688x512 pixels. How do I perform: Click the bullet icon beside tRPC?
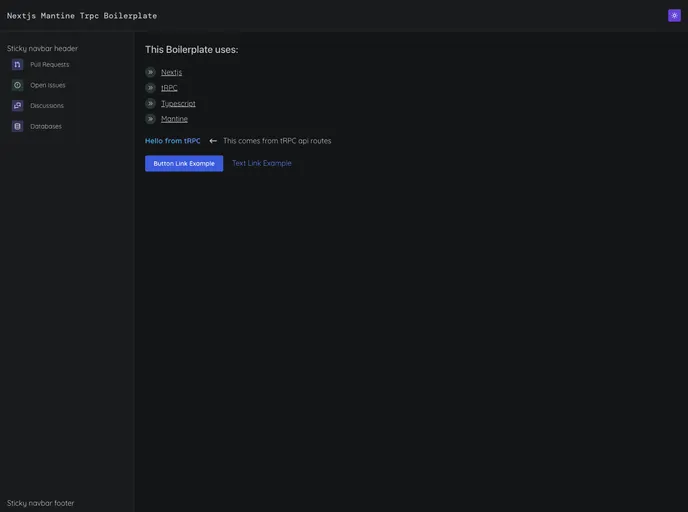point(151,88)
